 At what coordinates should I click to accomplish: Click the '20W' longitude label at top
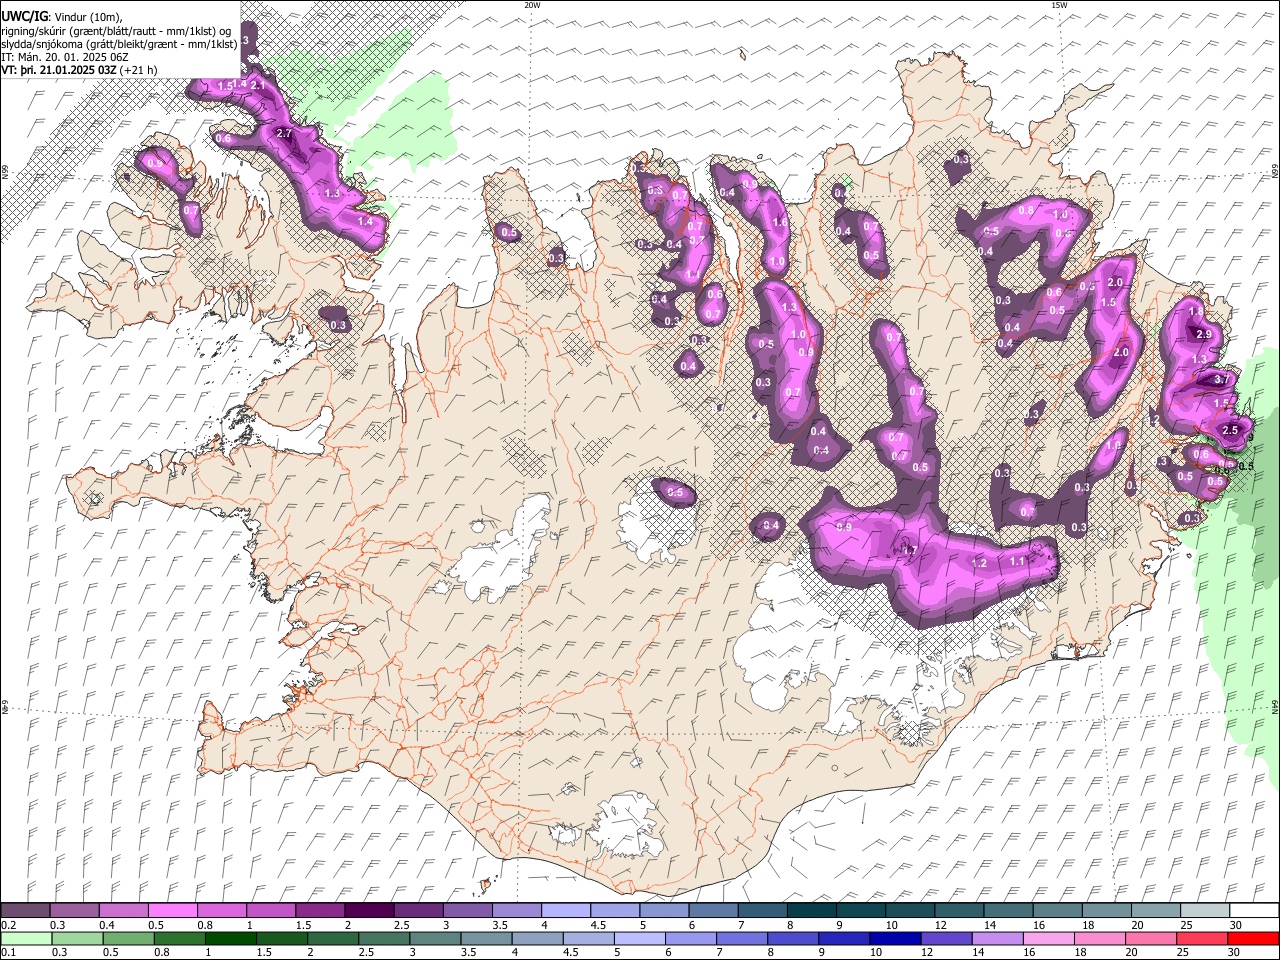tap(532, 5)
